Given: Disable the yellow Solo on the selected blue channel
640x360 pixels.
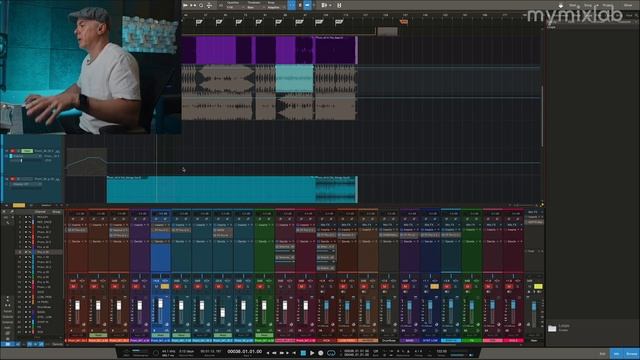Looking at the screenshot, I should pos(165,287).
